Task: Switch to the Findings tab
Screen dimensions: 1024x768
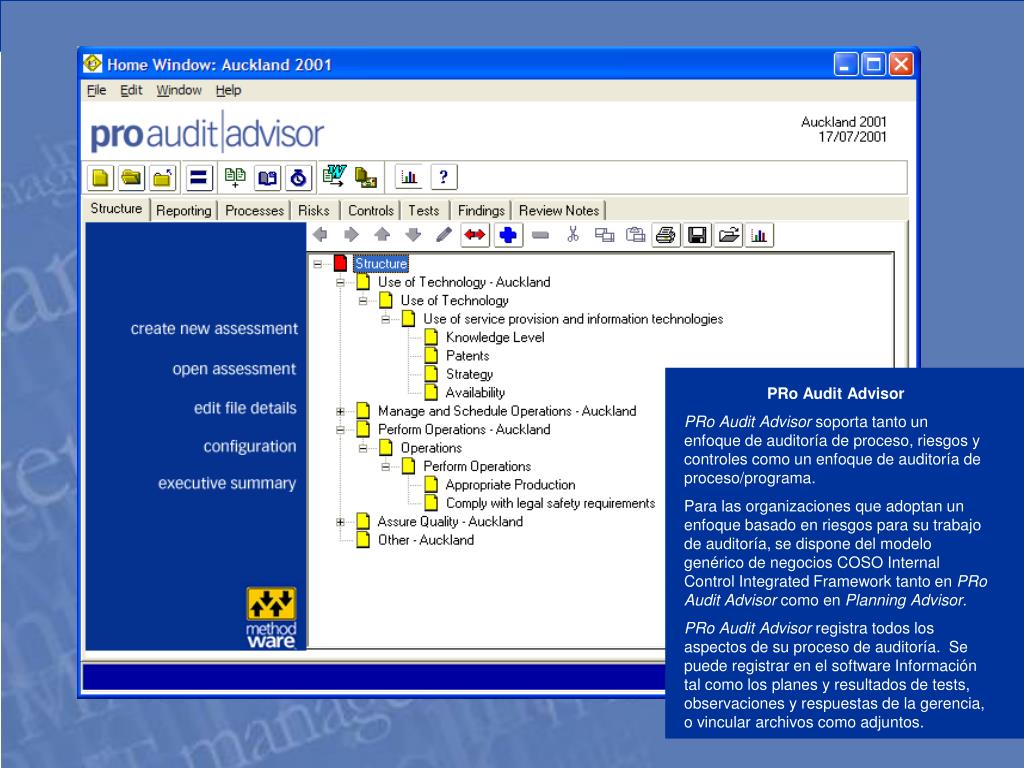Action: click(481, 210)
